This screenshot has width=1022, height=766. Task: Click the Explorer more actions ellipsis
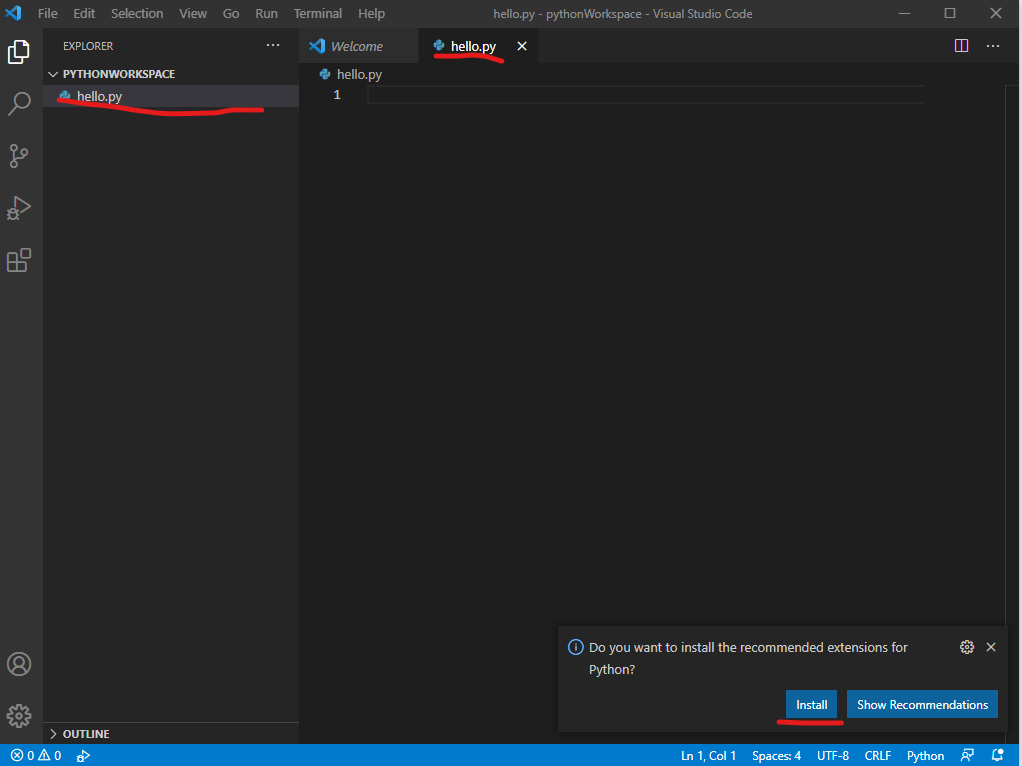pos(273,46)
